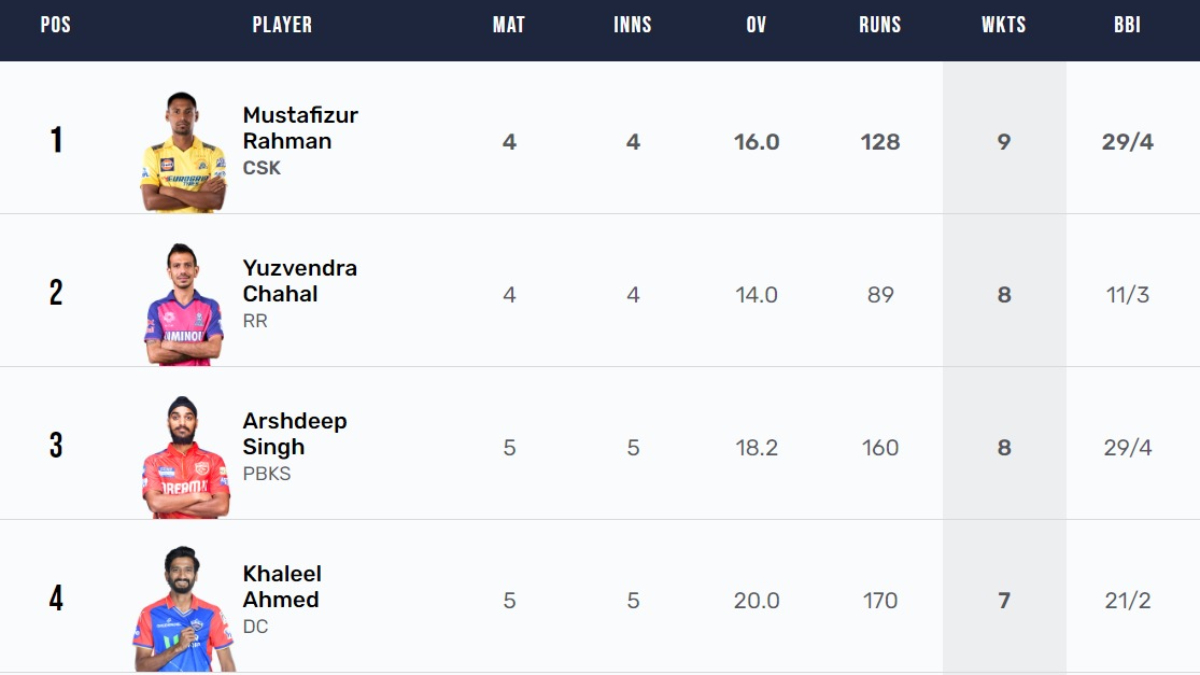1200x675 pixels.
Task: Sort by BBI column header
Action: coord(1127,25)
